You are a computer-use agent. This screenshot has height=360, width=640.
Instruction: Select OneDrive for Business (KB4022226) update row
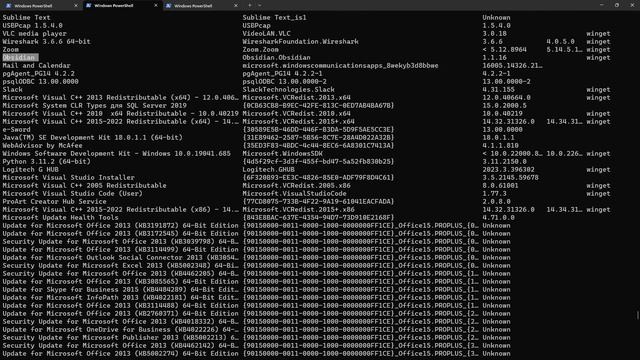pyautogui.click(x=120, y=329)
